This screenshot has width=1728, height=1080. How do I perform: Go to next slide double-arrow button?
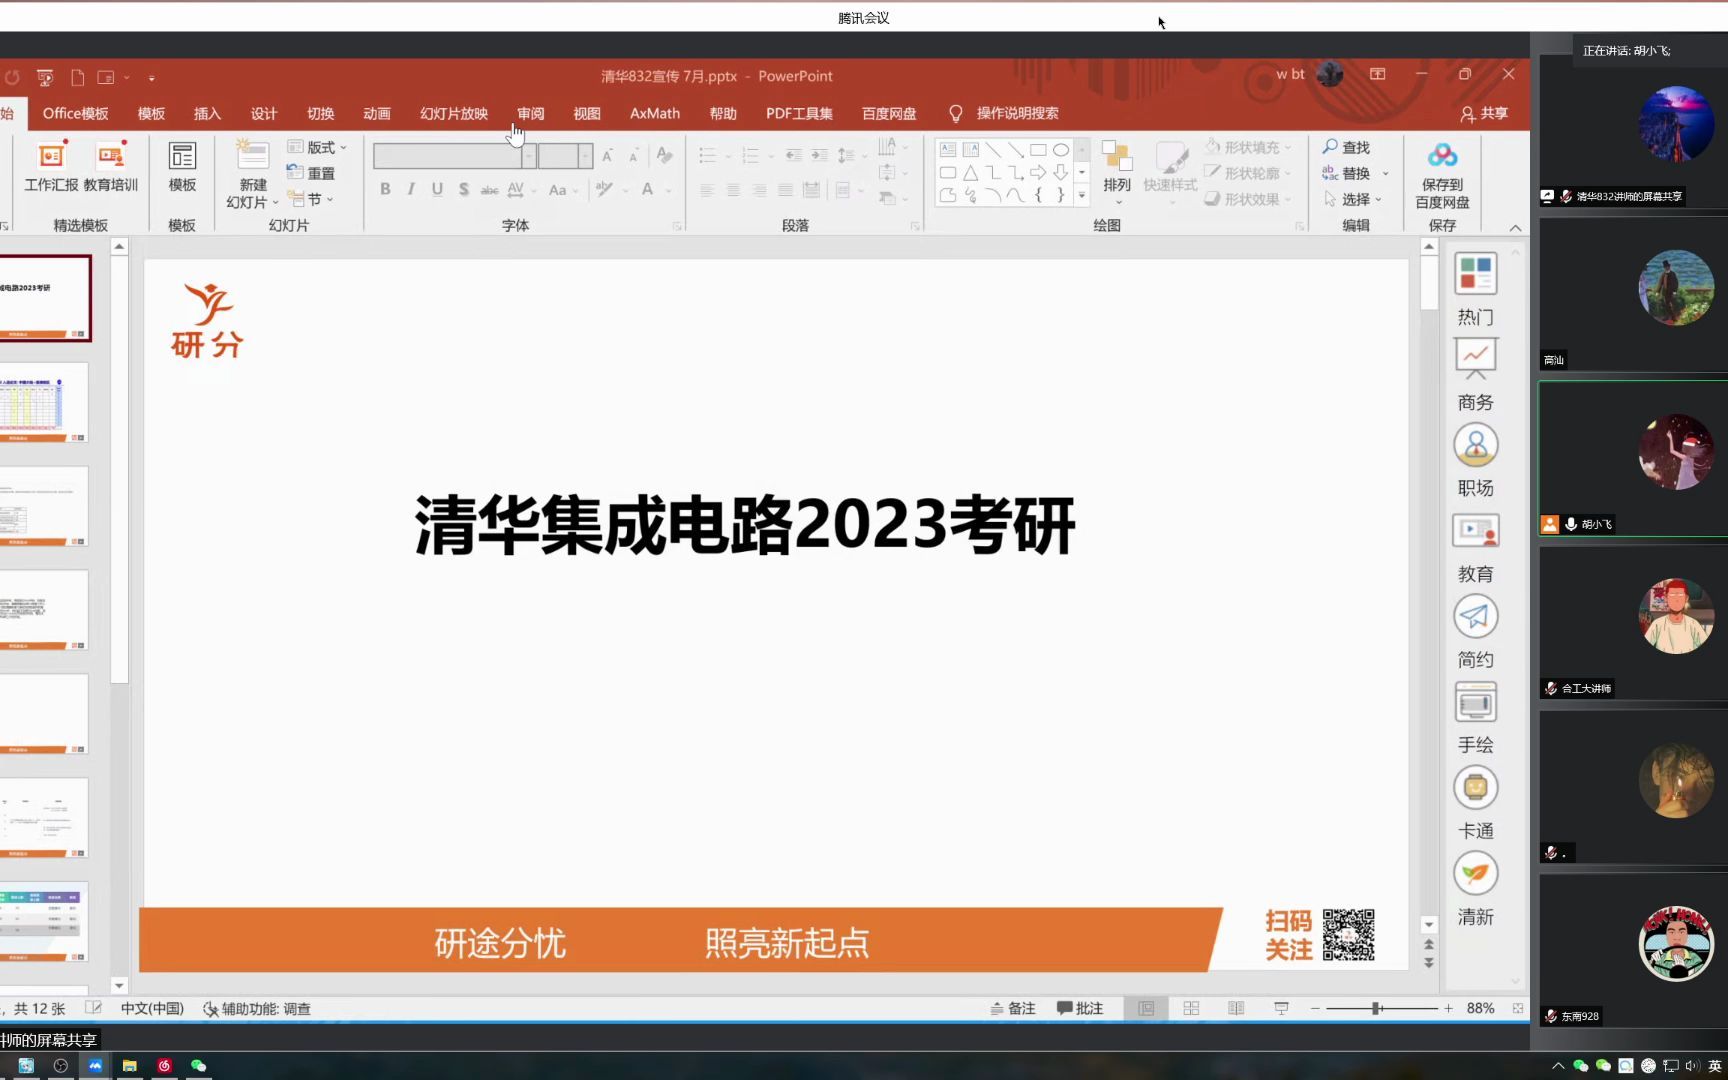point(1428,962)
